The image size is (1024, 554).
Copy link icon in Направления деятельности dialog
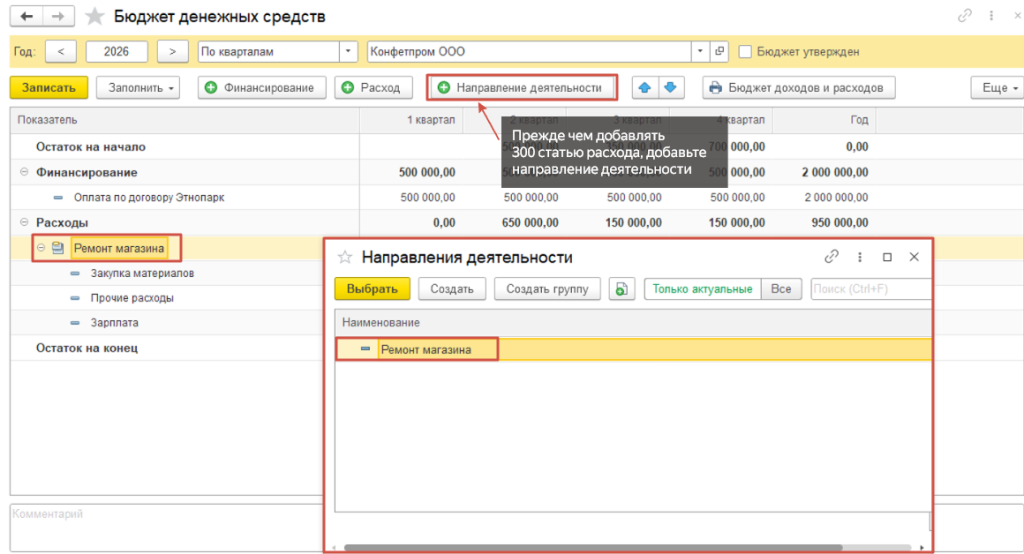point(831,257)
